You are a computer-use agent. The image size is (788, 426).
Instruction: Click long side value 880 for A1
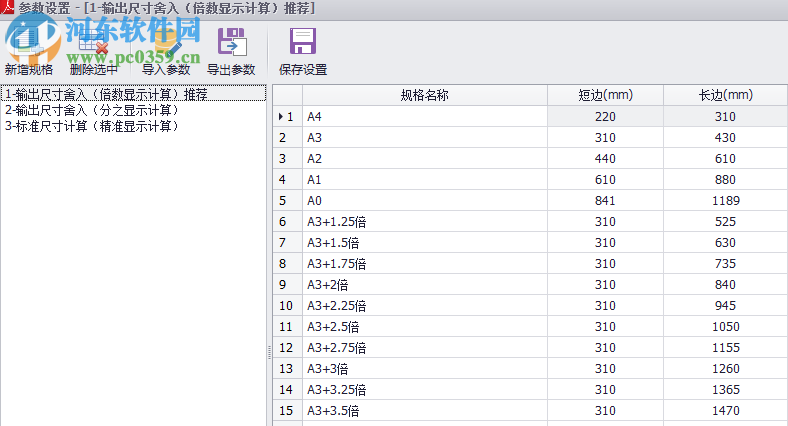pos(726,179)
